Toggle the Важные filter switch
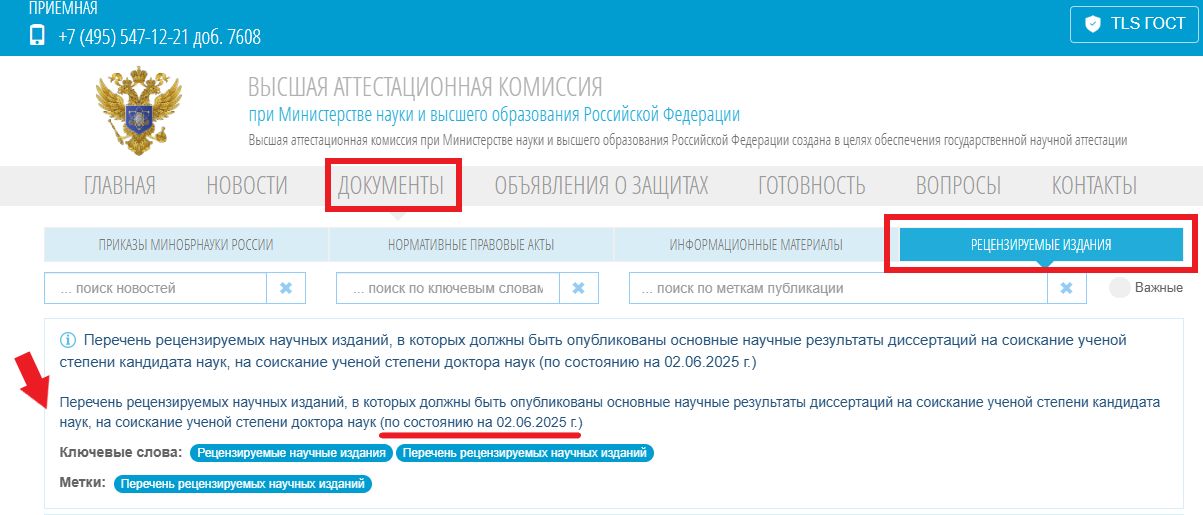 click(x=1119, y=288)
